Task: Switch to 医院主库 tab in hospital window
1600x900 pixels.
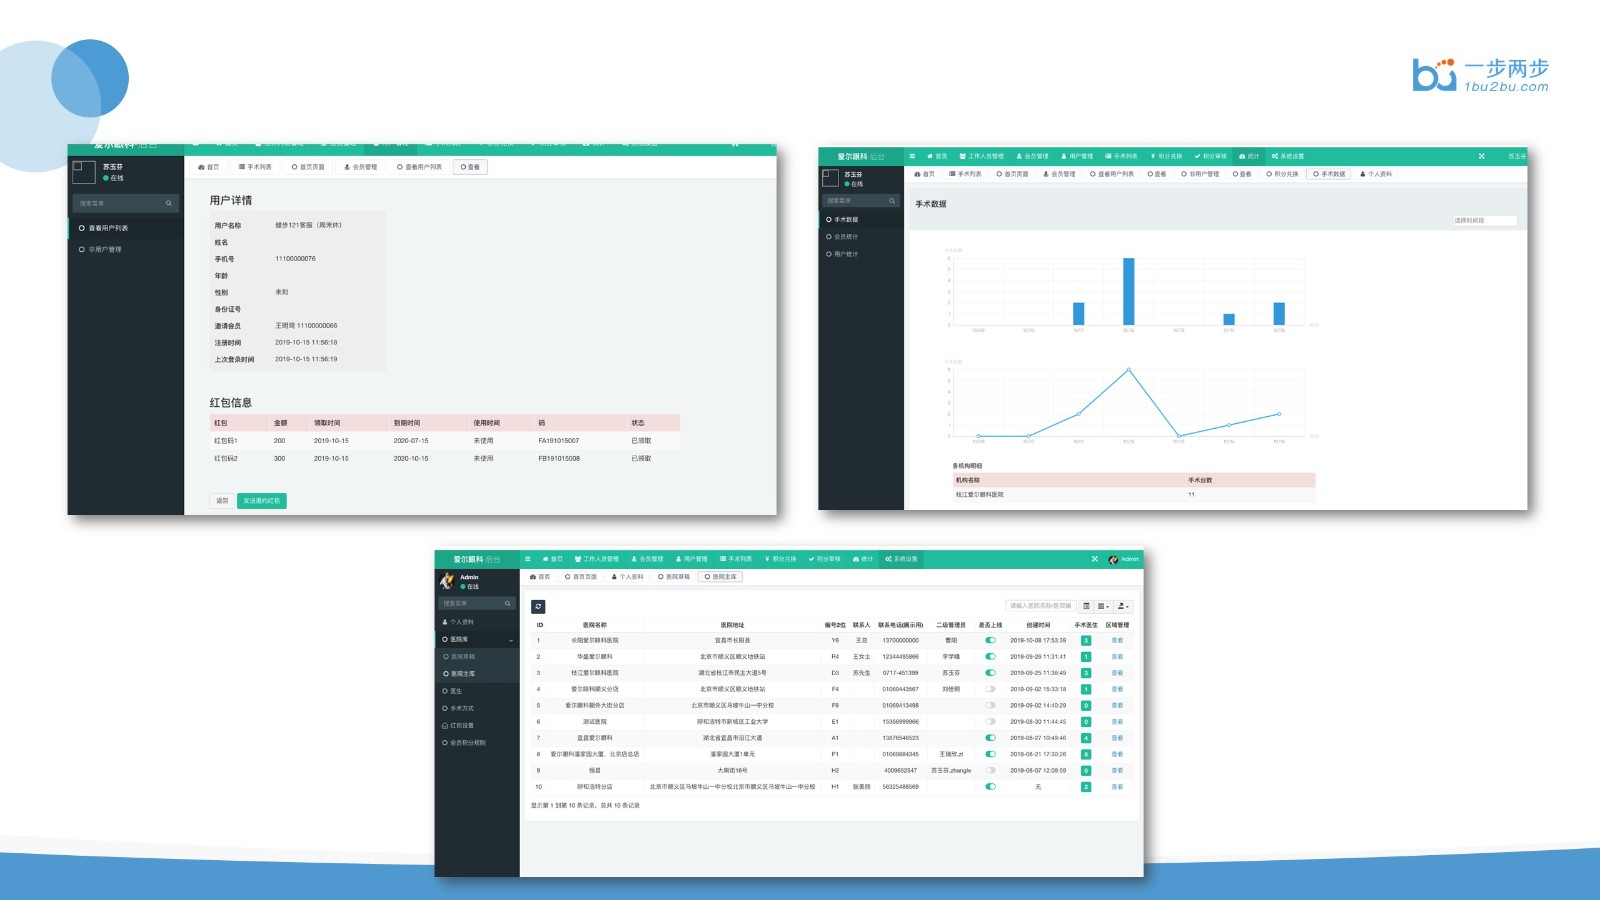Action: 720,577
